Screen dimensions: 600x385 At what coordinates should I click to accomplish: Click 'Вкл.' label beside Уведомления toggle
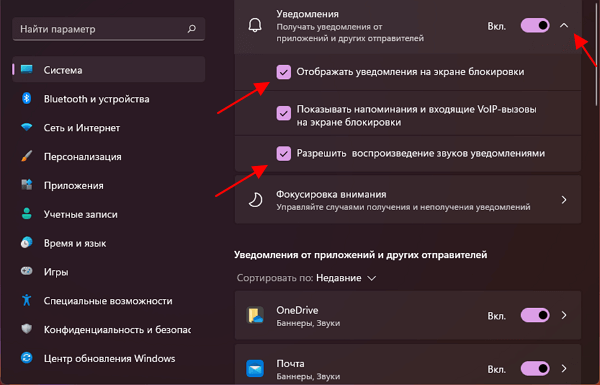pyautogui.click(x=496, y=26)
